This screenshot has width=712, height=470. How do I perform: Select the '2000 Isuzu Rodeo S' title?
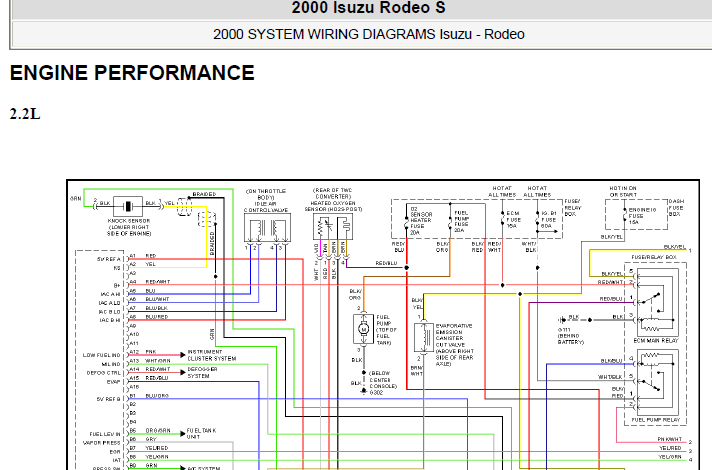(x=368, y=7)
